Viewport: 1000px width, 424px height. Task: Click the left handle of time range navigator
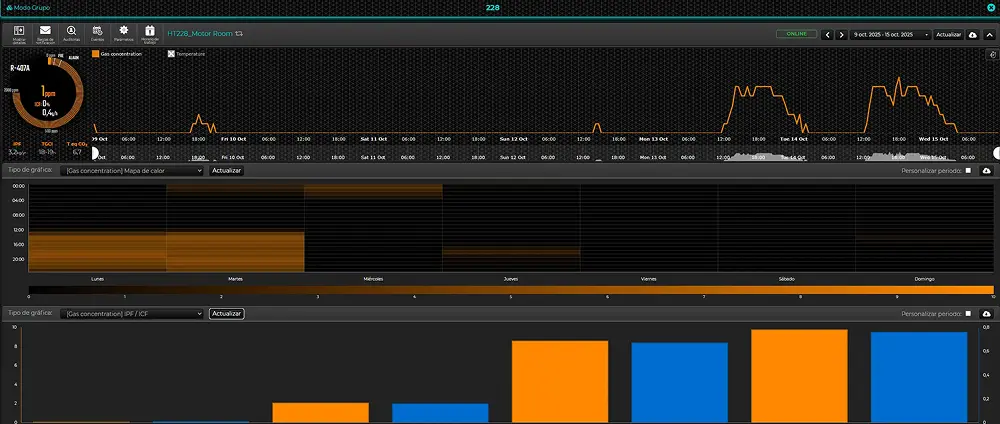(94, 153)
